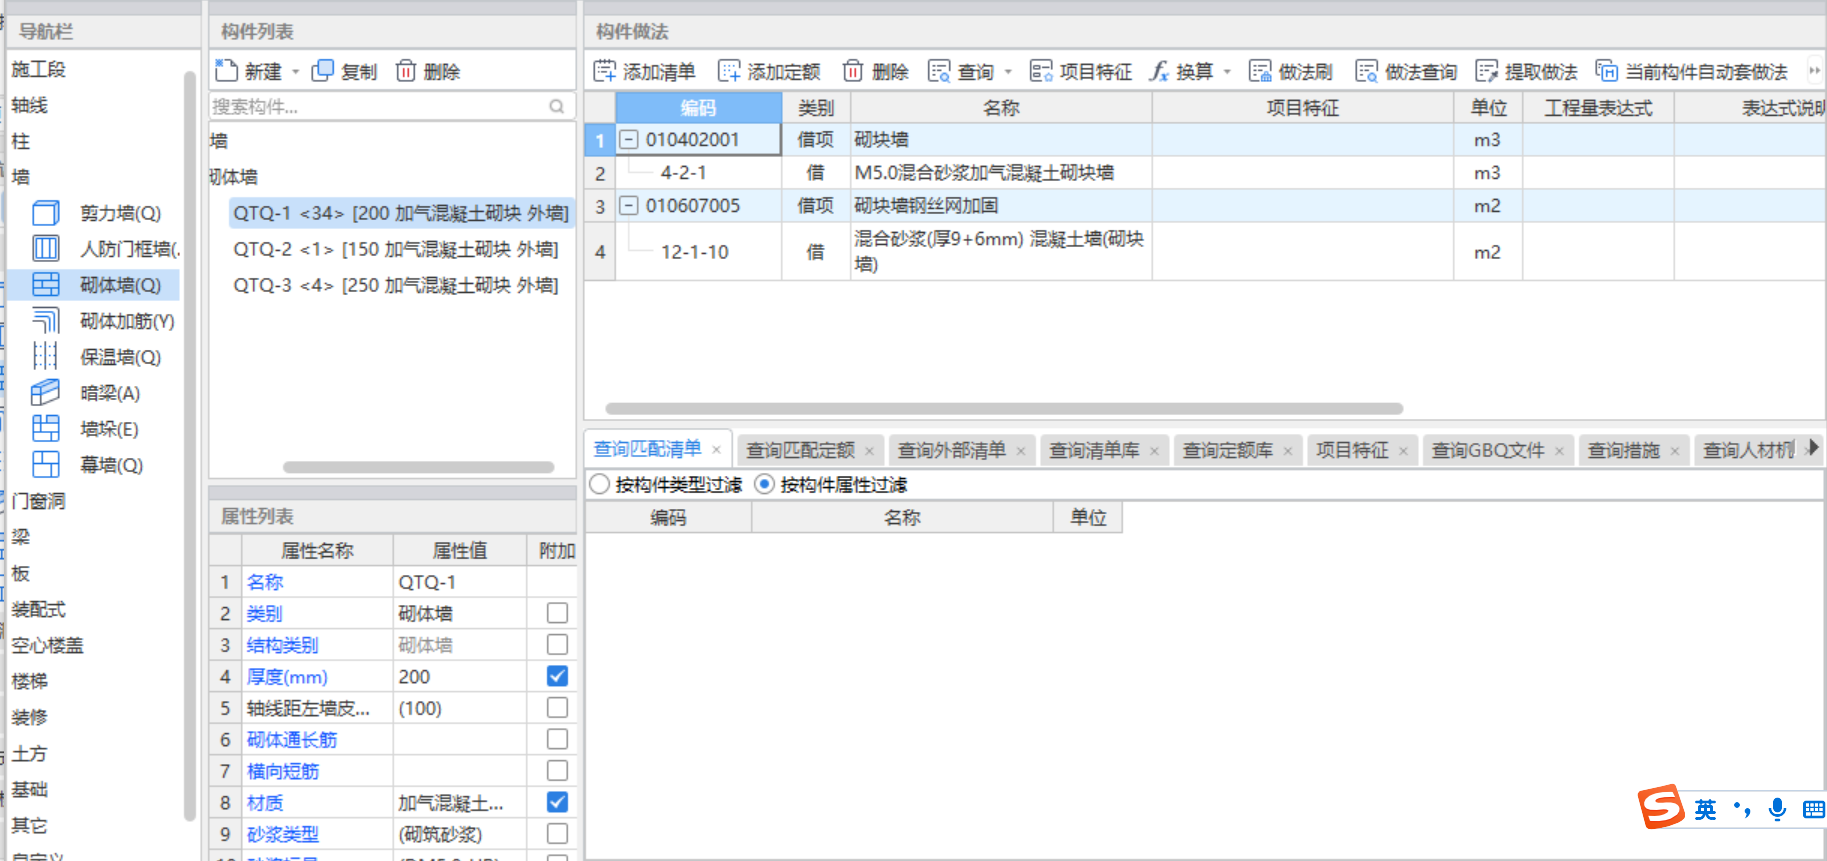Click the 当前构件自动套做法 icon
Viewport: 1827px width, 861px height.
click(1606, 71)
